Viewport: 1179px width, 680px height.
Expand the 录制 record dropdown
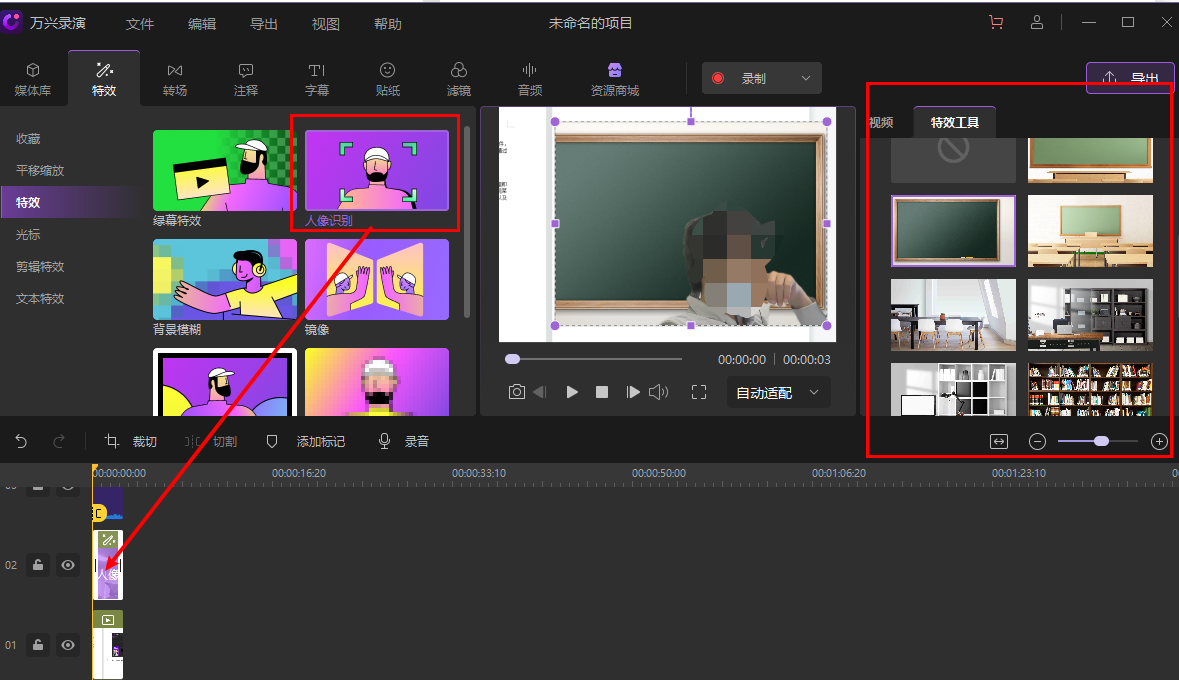coord(806,78)
